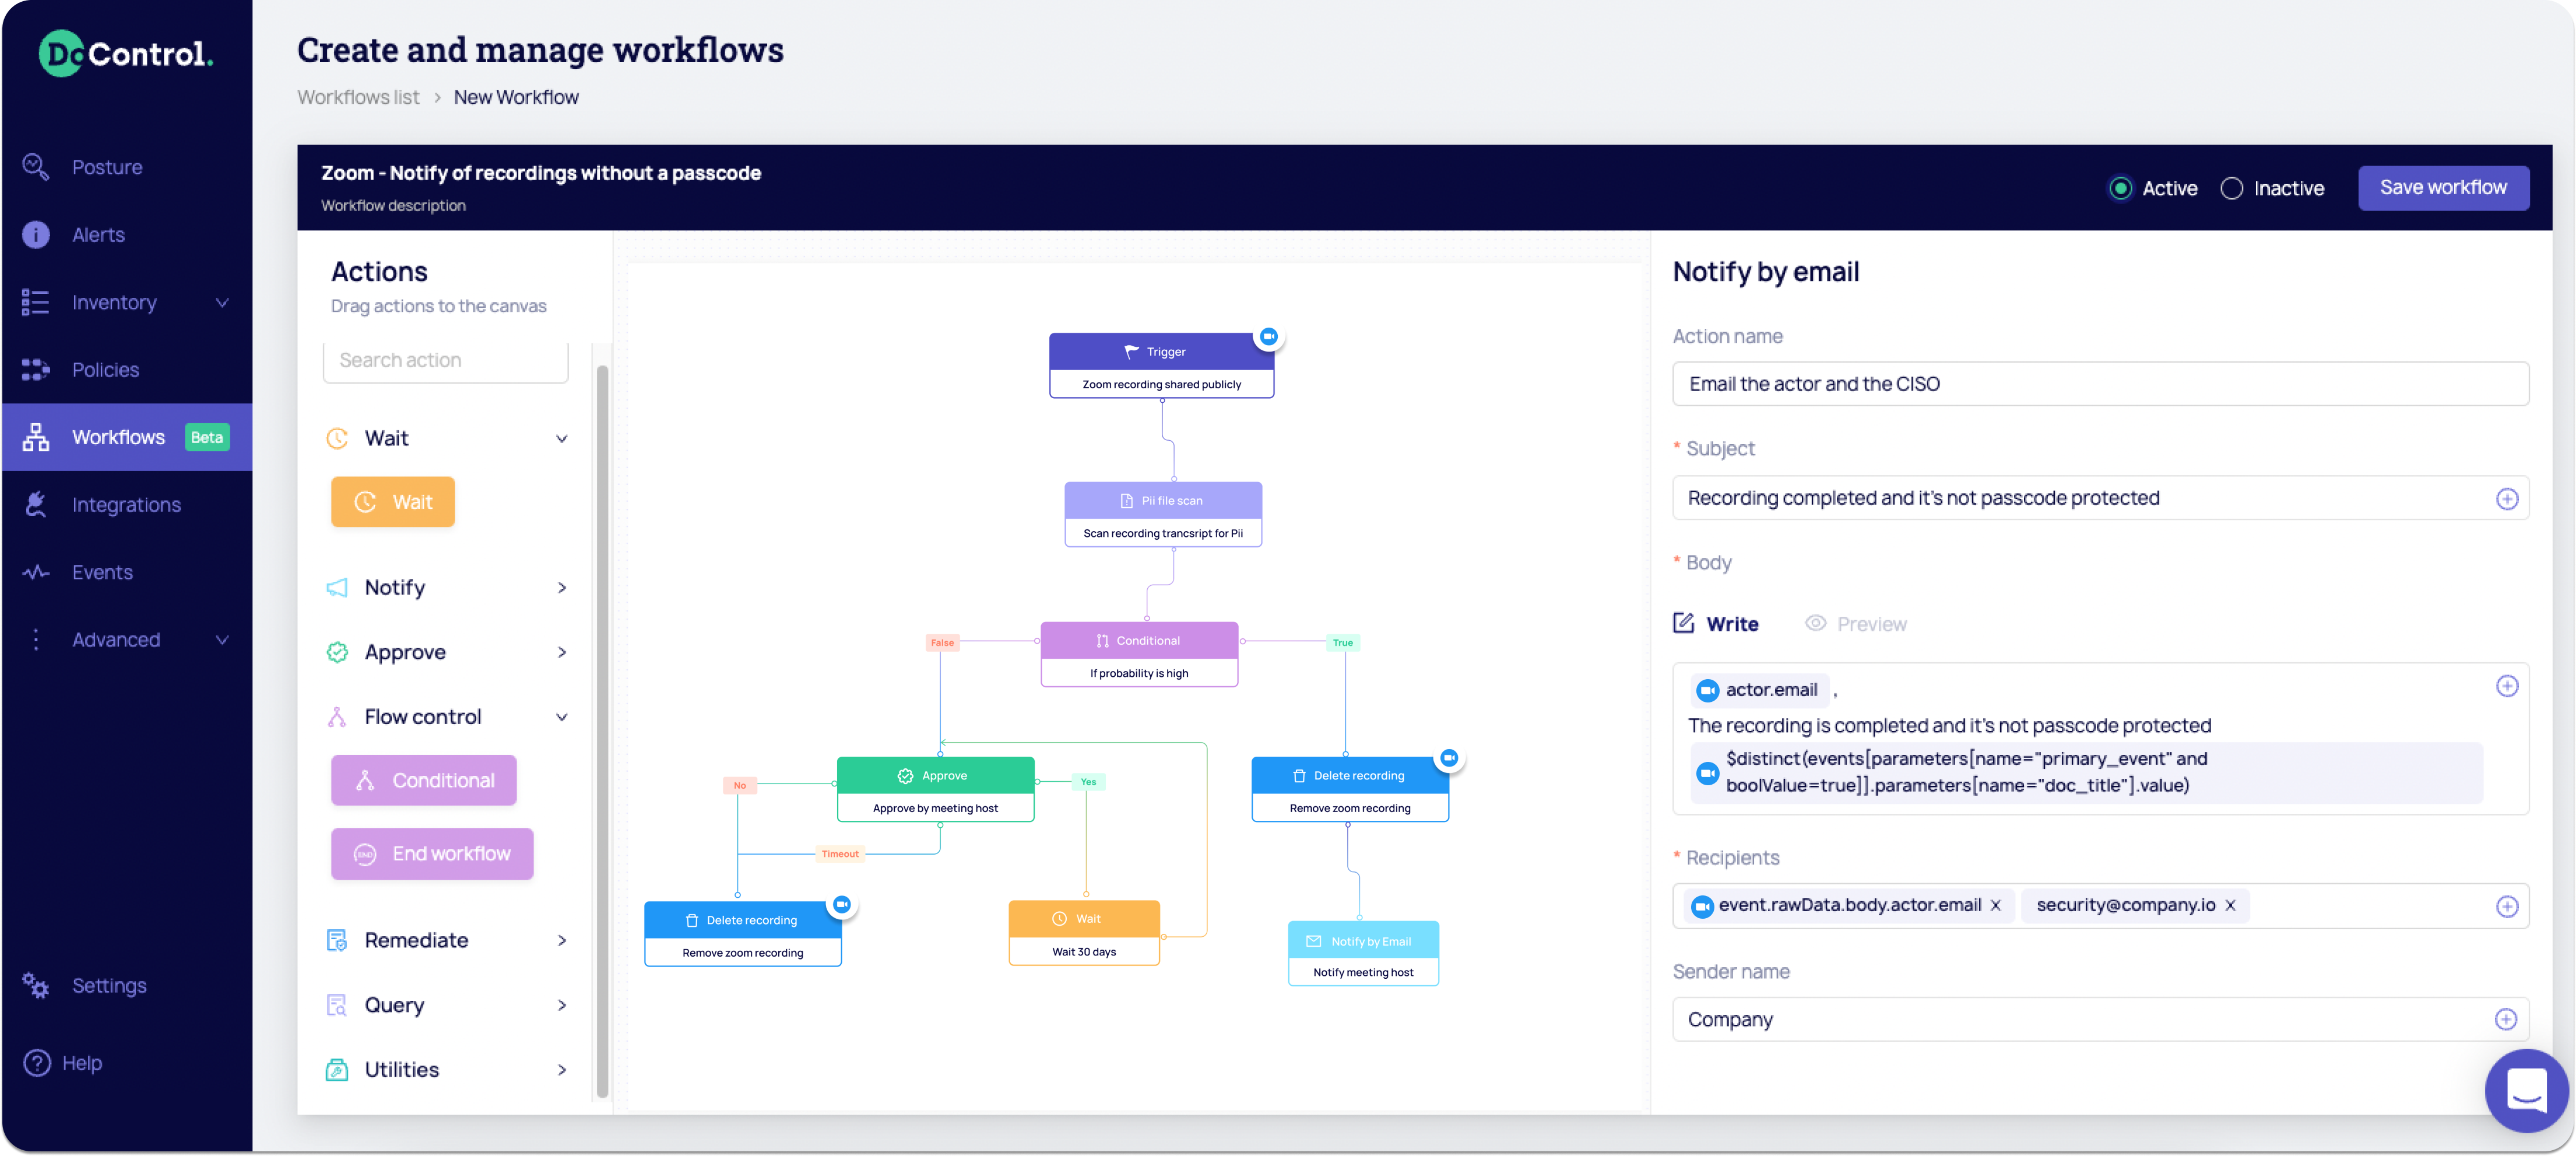Click the Wait clock icon in group header
Screen dimensions: 2576x1156
point(337,438)
